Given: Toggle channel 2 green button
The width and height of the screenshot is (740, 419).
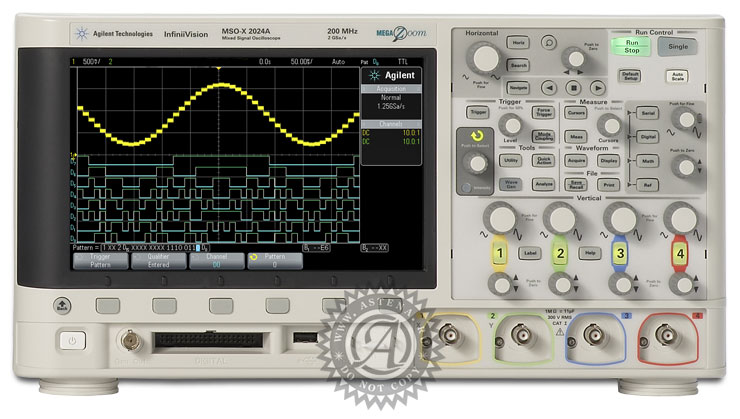Looking at the screenshot, I should [560, 253].
